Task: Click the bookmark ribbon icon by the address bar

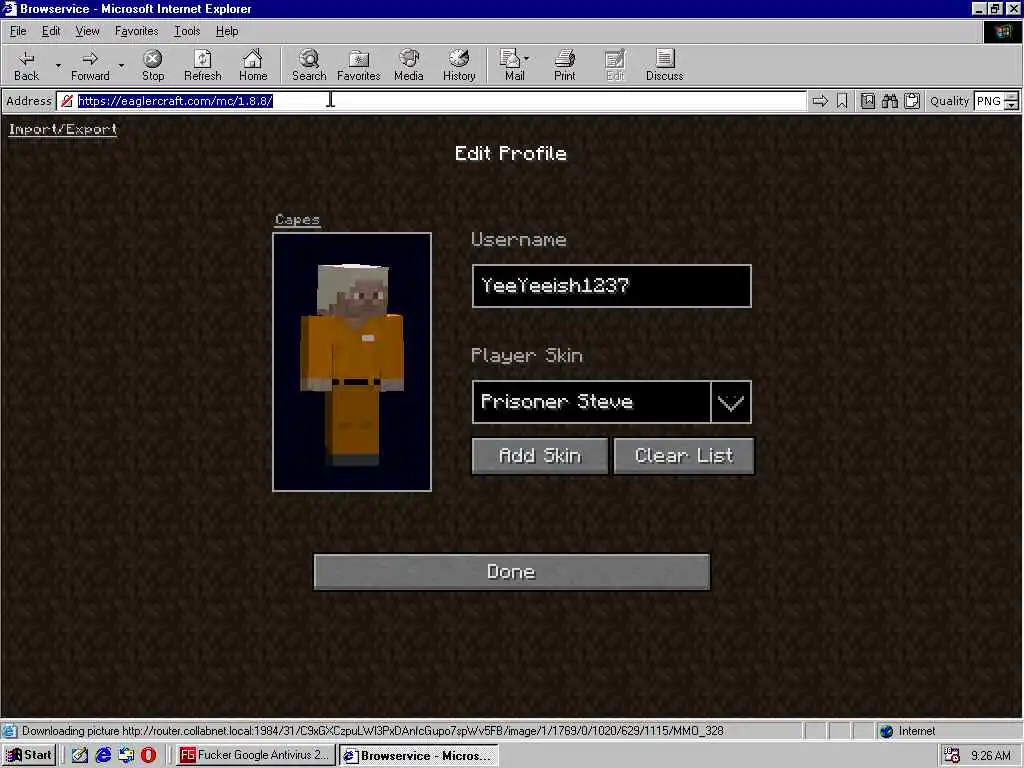Action: pos(842,101)
